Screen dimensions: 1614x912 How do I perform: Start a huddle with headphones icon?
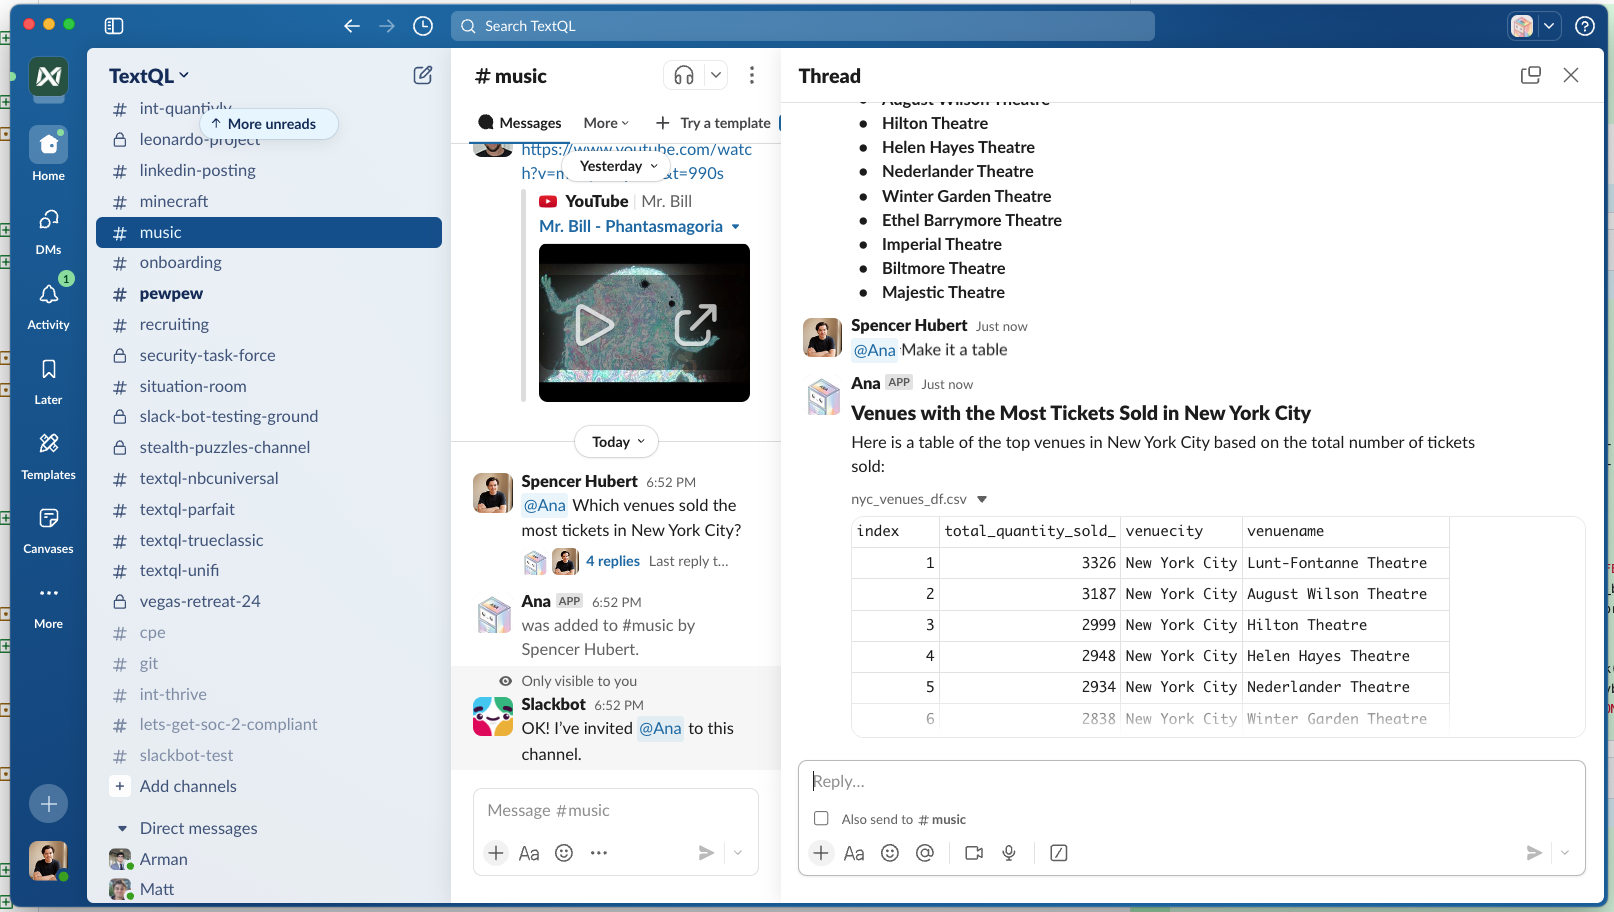[x=684, y=75]
